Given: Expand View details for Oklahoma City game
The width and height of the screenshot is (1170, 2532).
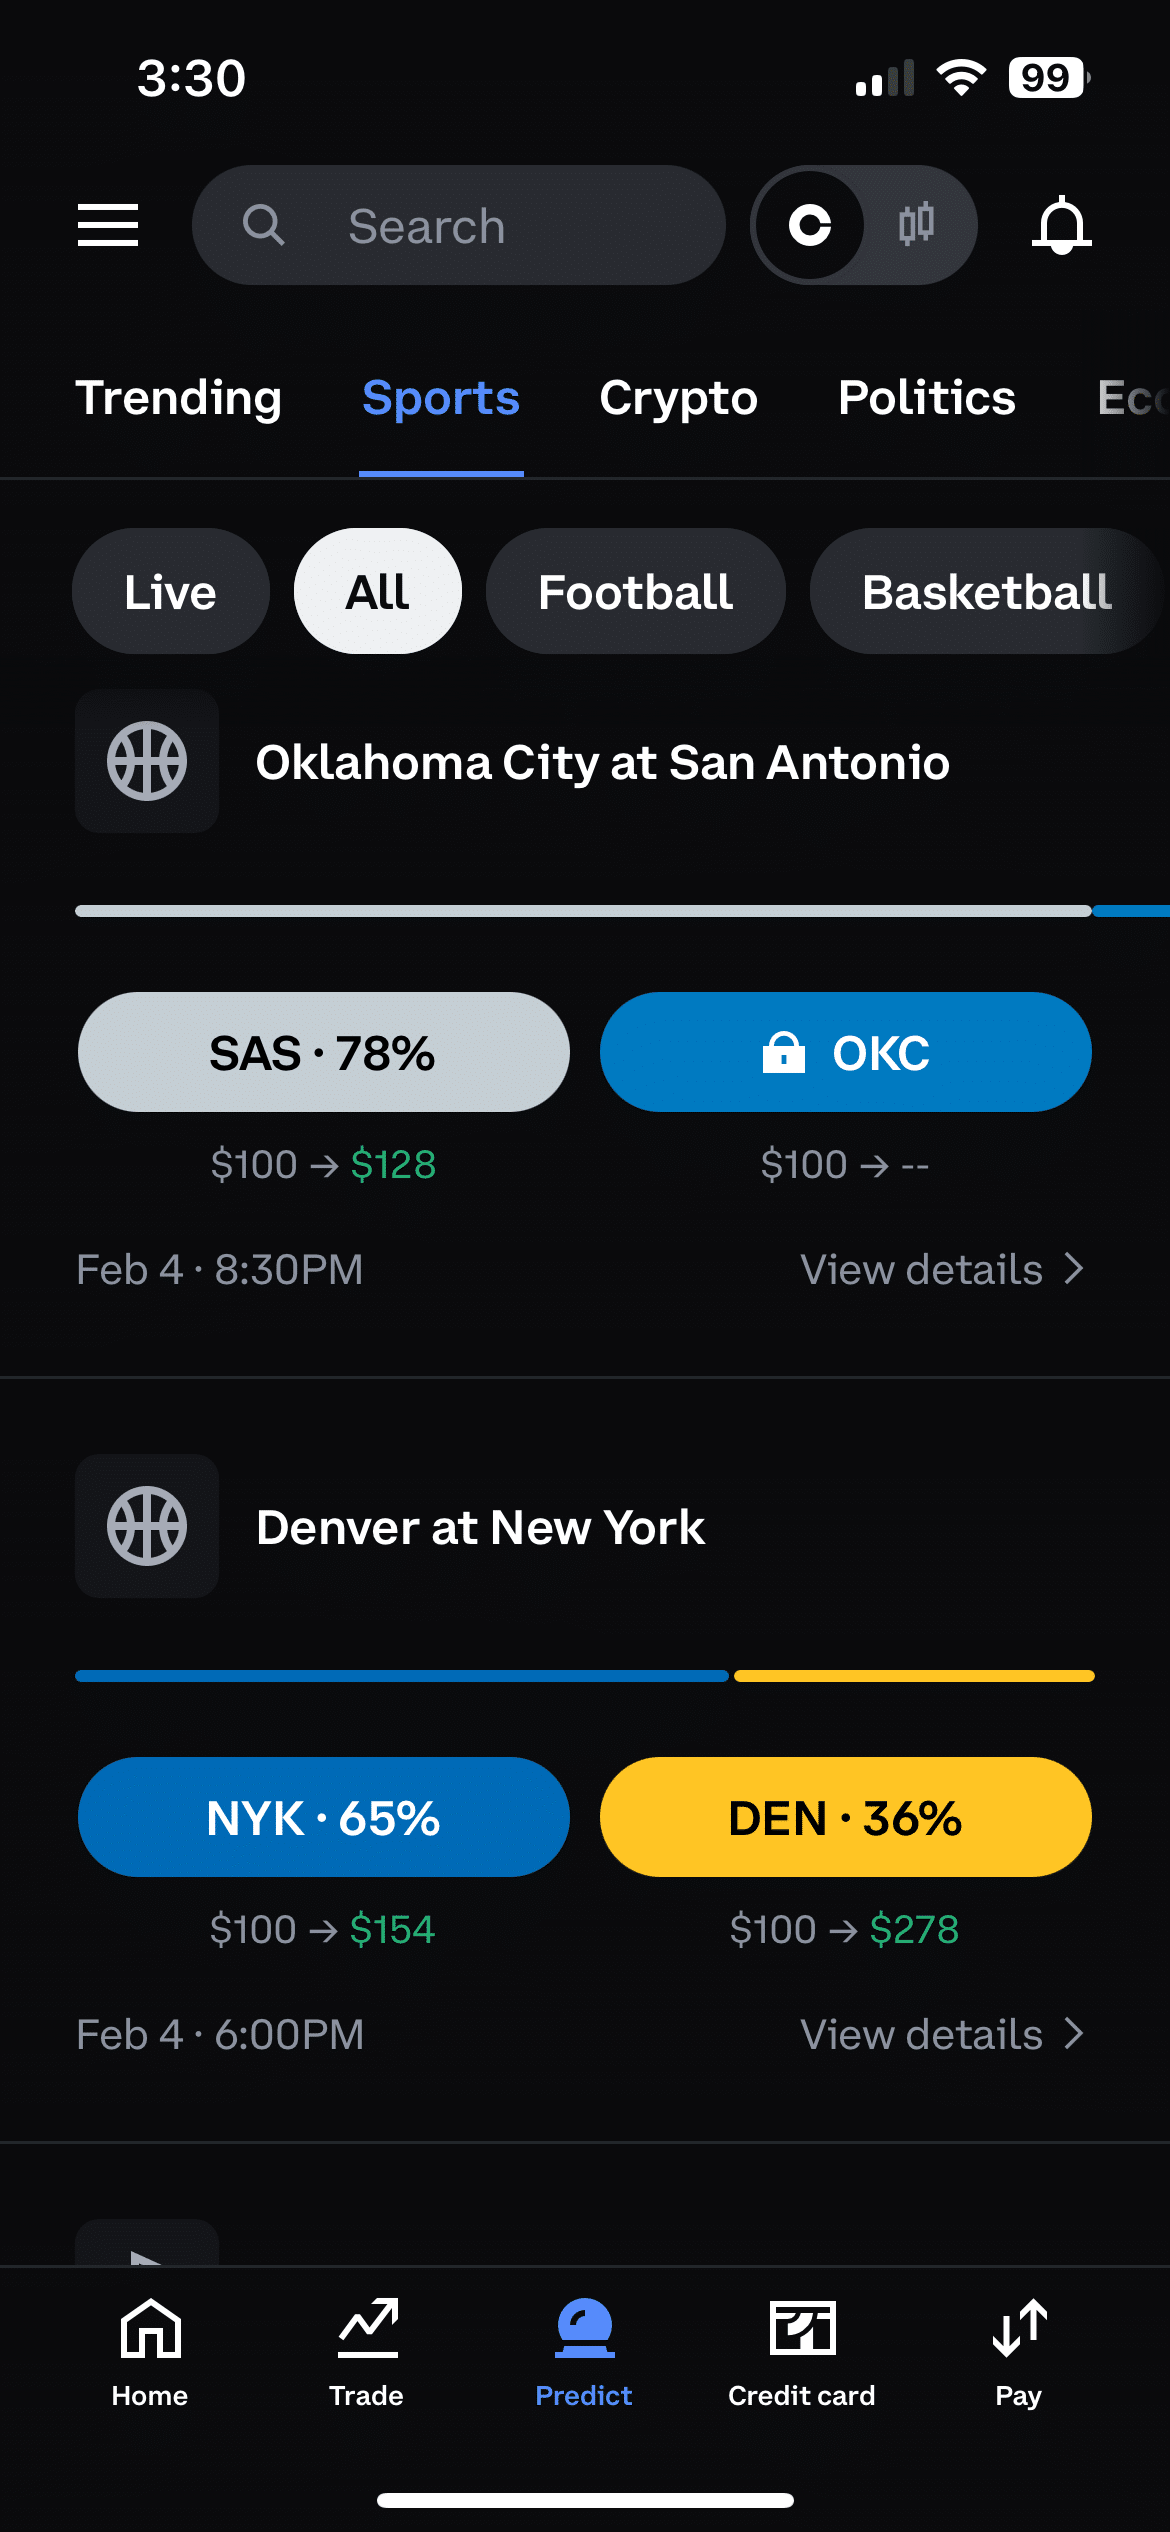Looking at the screenshot, I should 941,1270.
